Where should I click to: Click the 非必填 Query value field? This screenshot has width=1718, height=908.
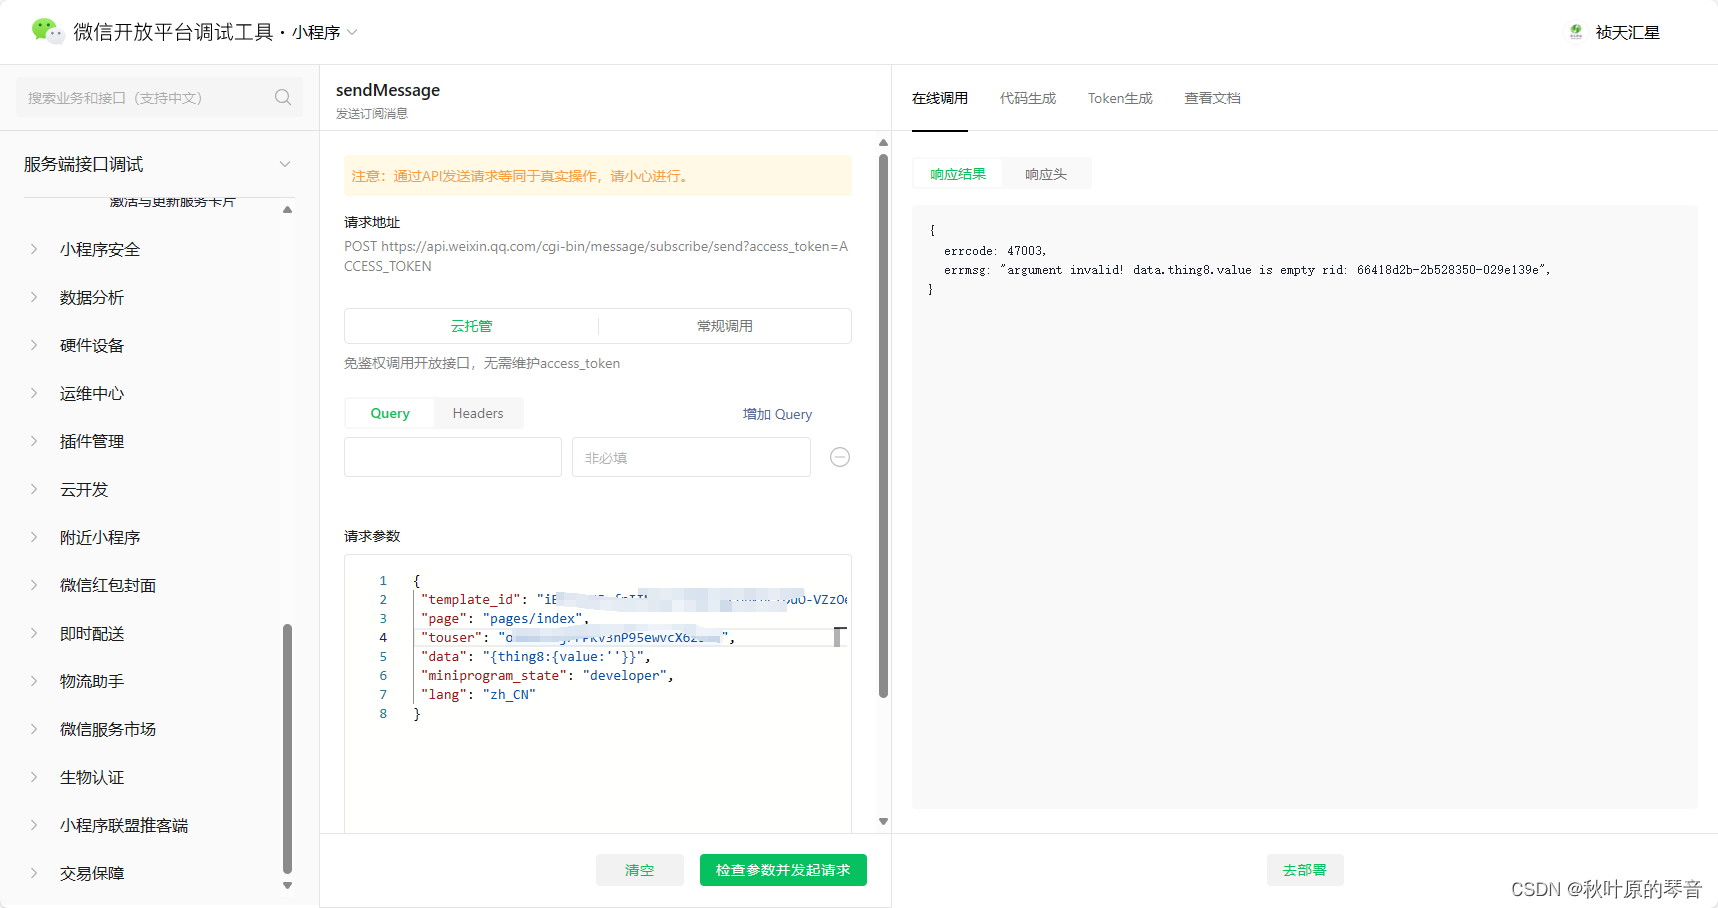click(691, 457)
